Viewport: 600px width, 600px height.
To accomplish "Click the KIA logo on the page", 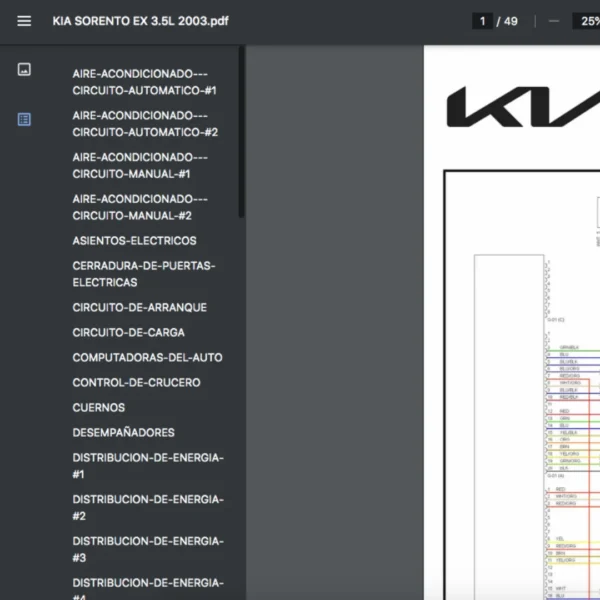I will (x=523, y=107).
